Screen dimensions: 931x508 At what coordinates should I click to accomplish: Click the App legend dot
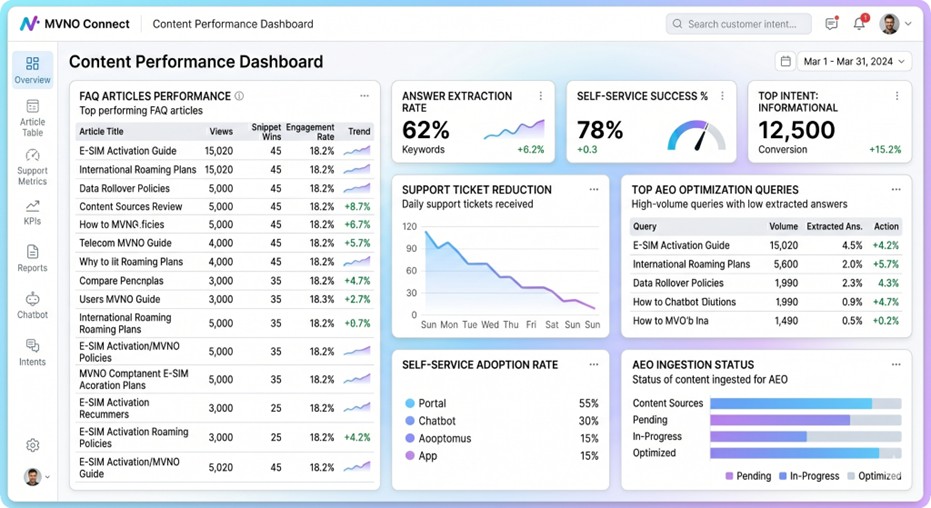410,456
